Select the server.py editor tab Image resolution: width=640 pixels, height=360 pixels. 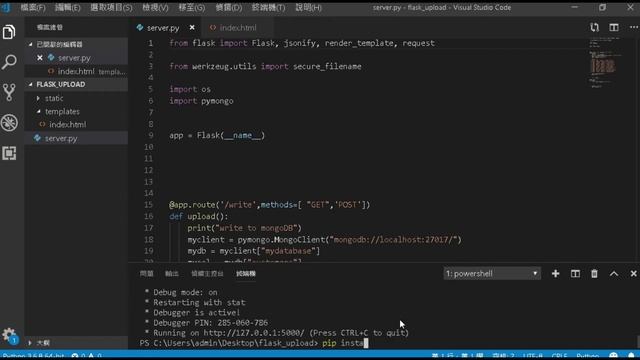163,28
